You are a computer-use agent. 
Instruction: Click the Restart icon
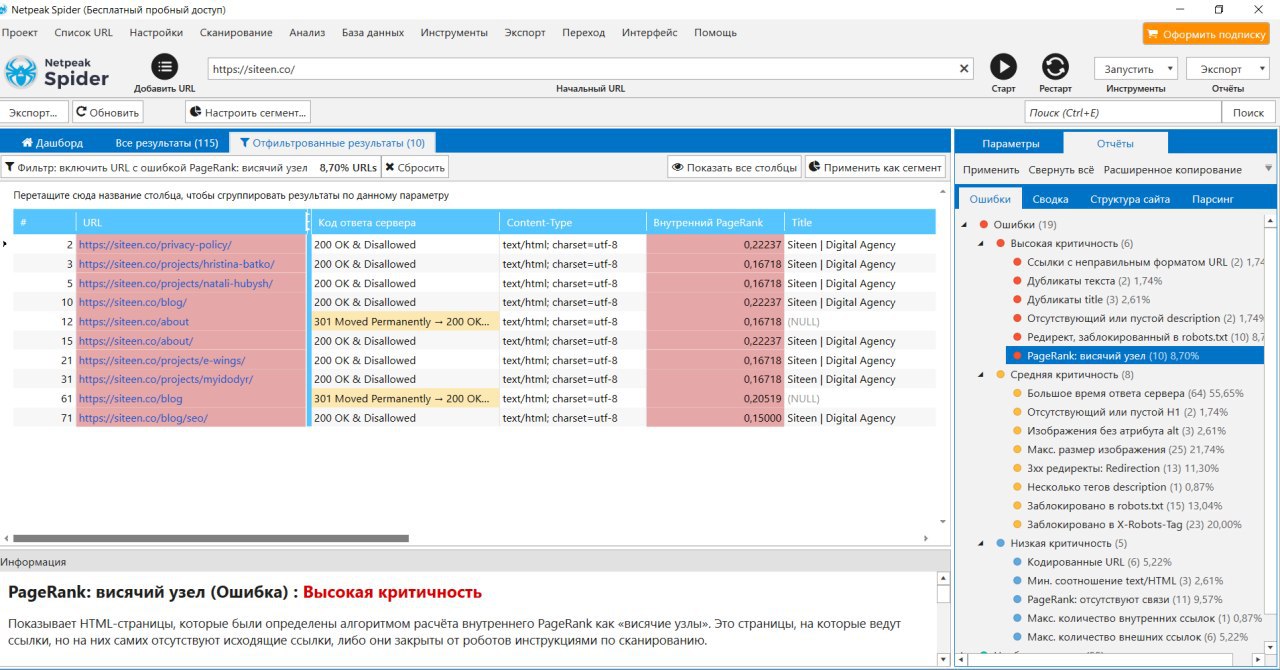pyautogui.click(x=1055, y=67)
